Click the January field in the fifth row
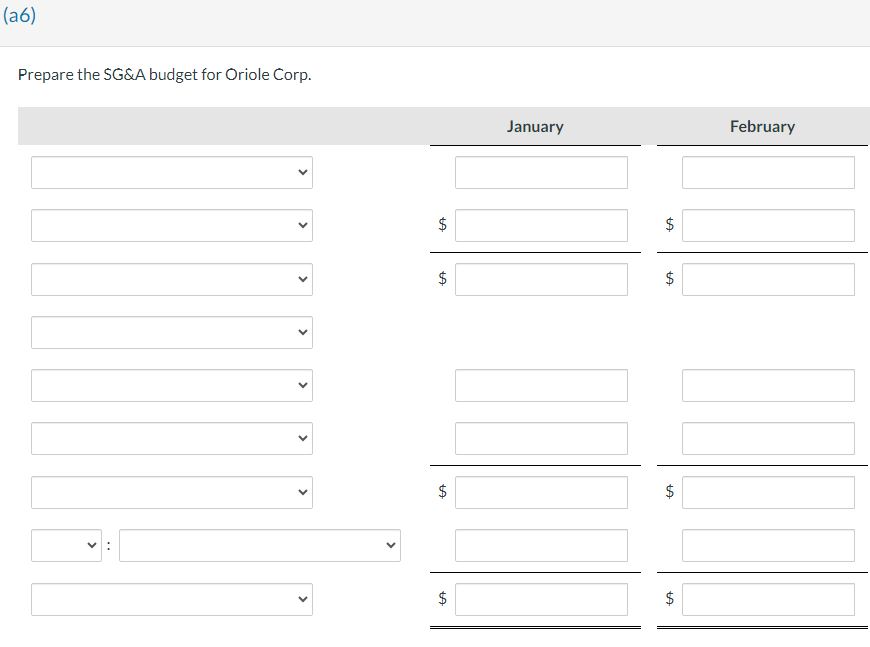Image resolution: width=870 pixels, height=647 pixels. pos(542,385)
